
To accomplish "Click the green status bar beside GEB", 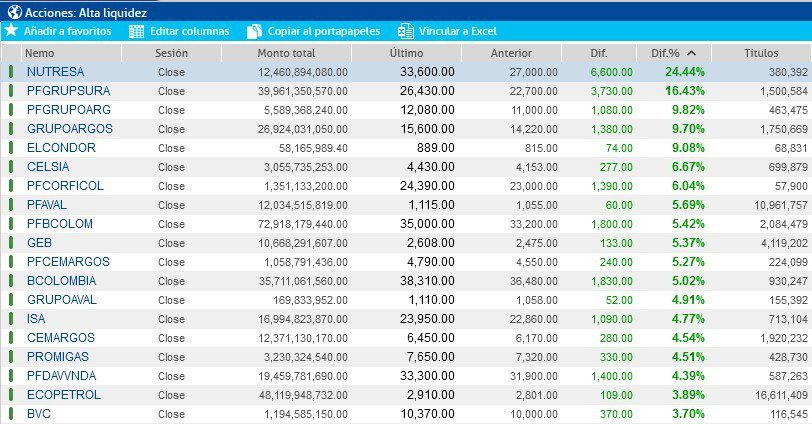I will (11, 242).
